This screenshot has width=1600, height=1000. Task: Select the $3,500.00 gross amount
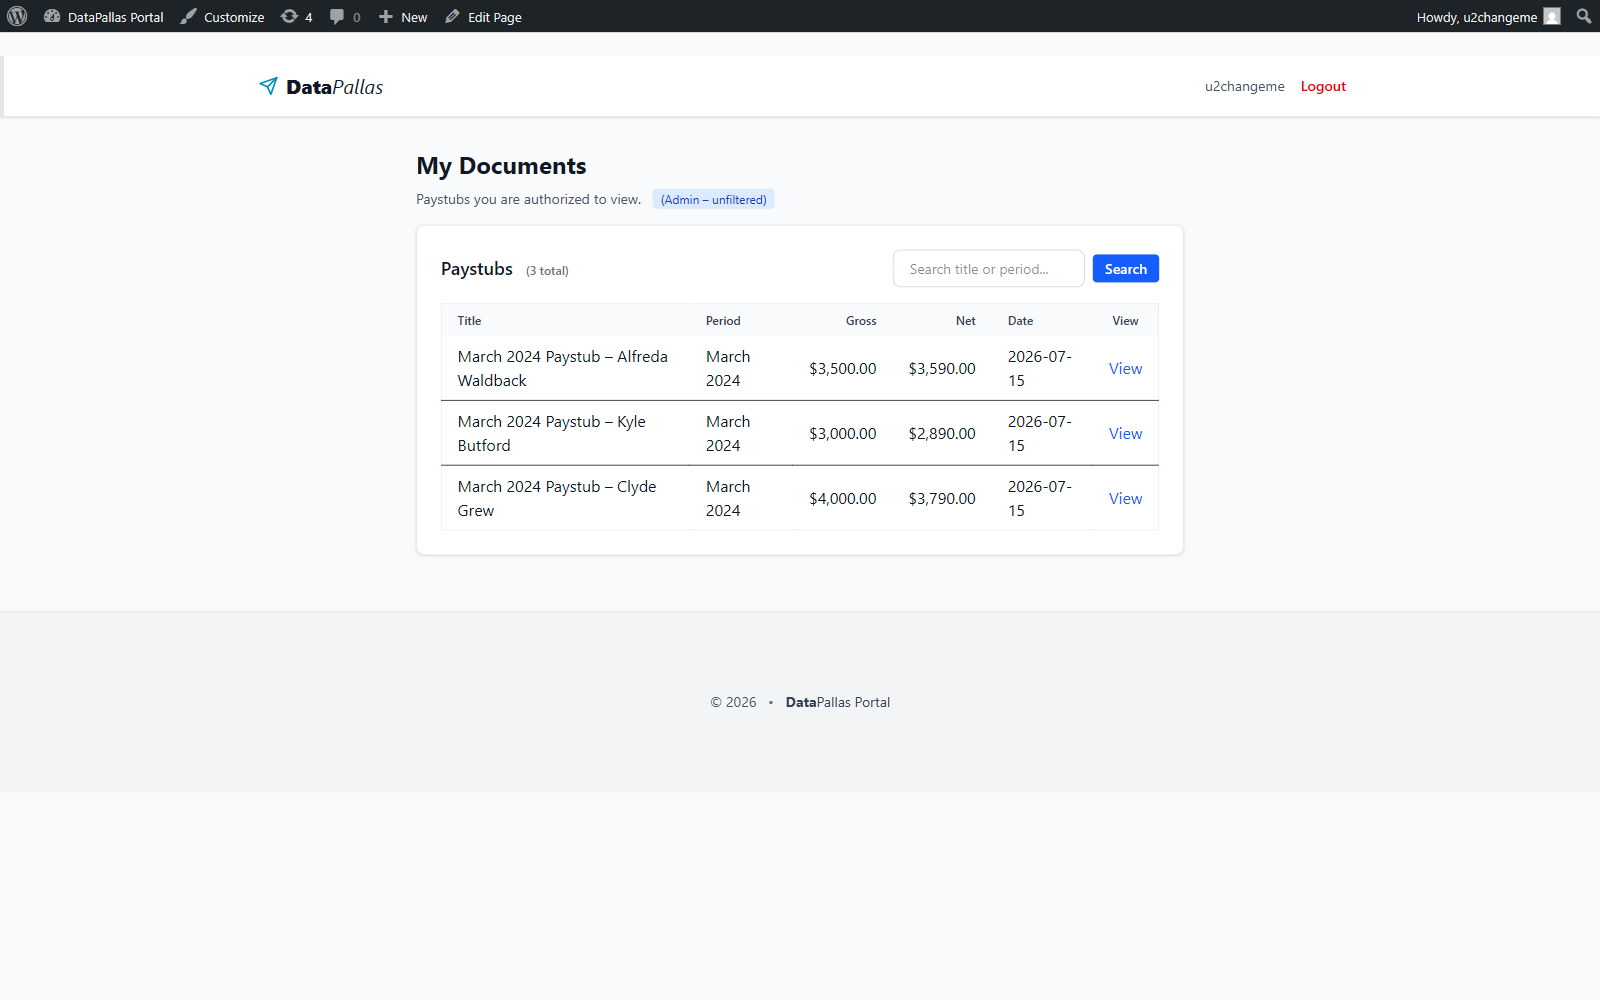(x=843, y=368)
